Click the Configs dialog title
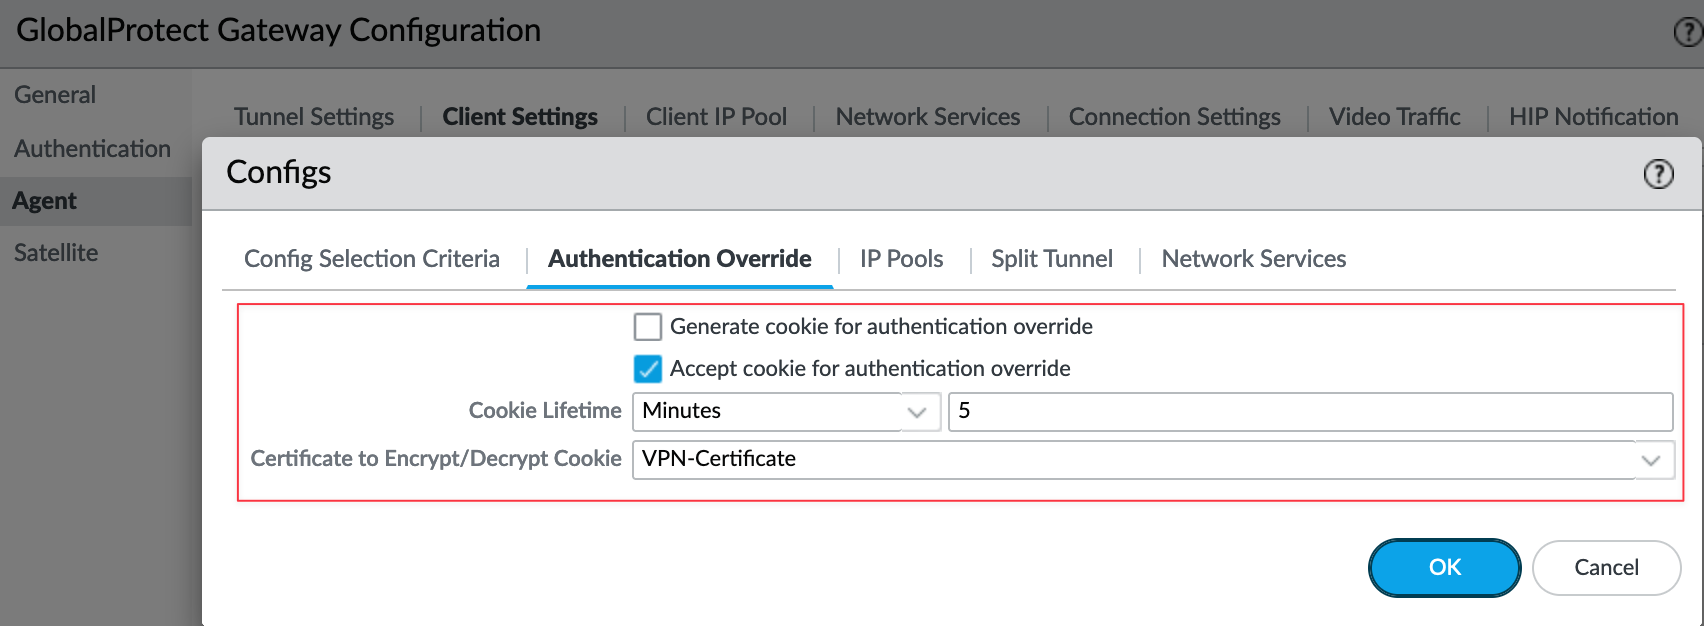The image size is (1704, 626). (x=279, y=172)
